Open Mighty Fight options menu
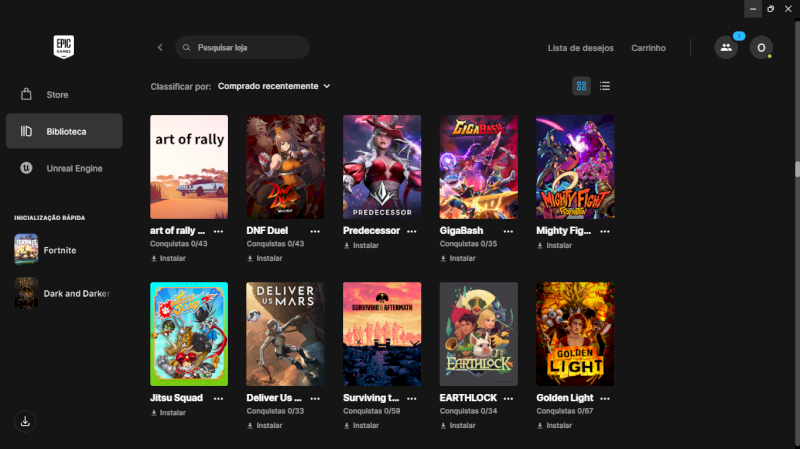Screen dimensions: 800x449 [x=605, y=231]
